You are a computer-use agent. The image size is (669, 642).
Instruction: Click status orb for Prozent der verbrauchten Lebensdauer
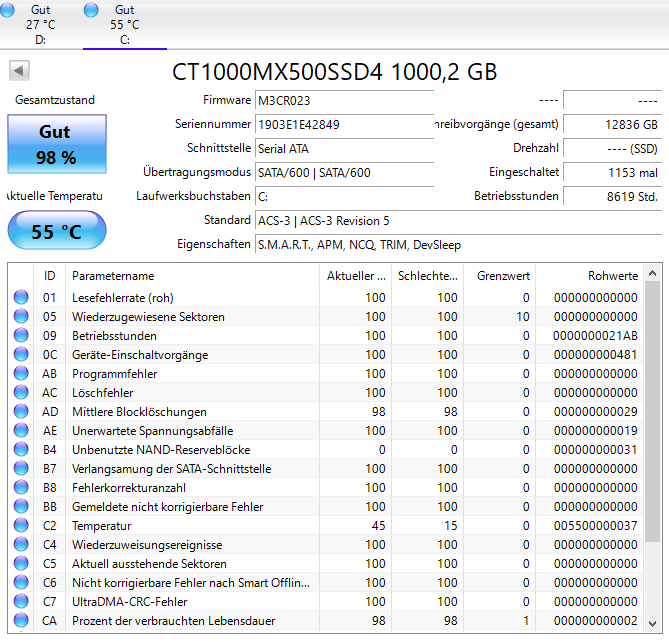click(21, 620)
